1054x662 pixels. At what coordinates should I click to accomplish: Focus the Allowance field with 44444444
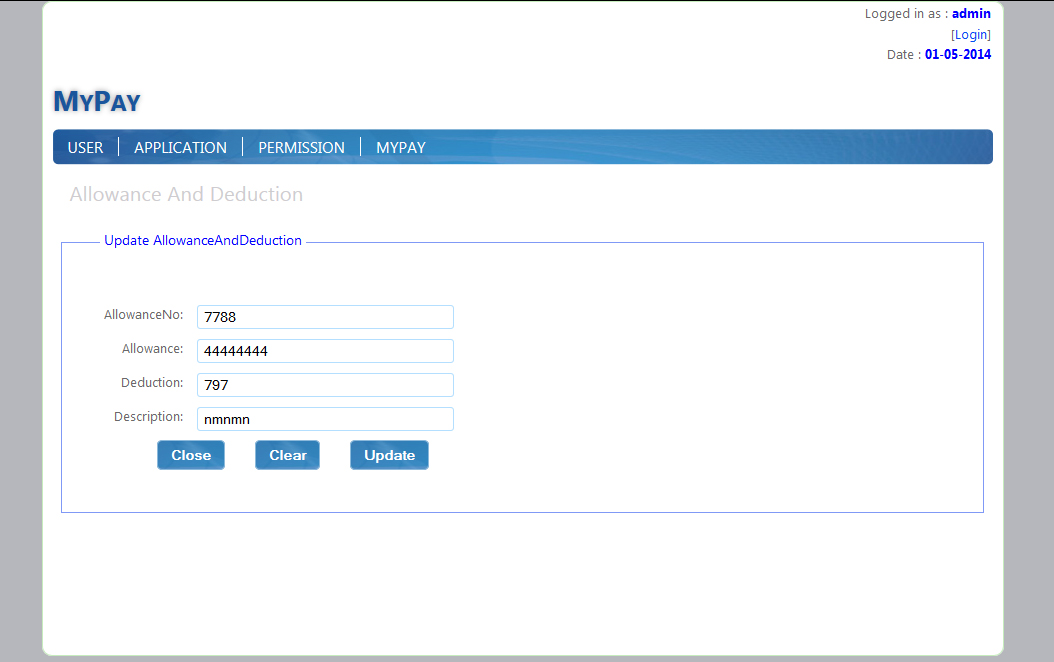[325, 351]
